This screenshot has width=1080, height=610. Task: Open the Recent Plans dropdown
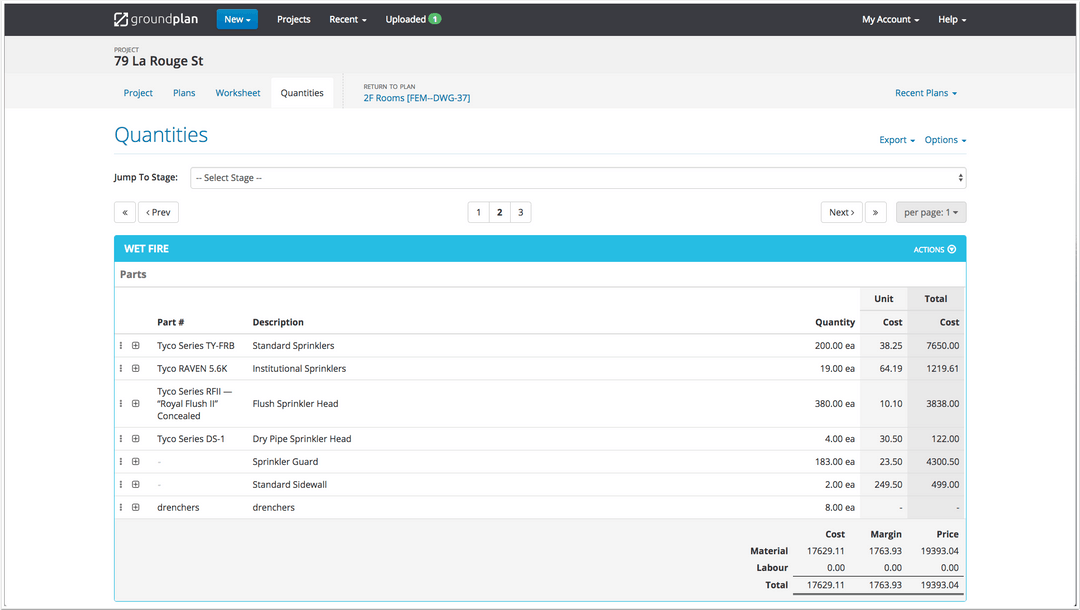tap(925, 93)
